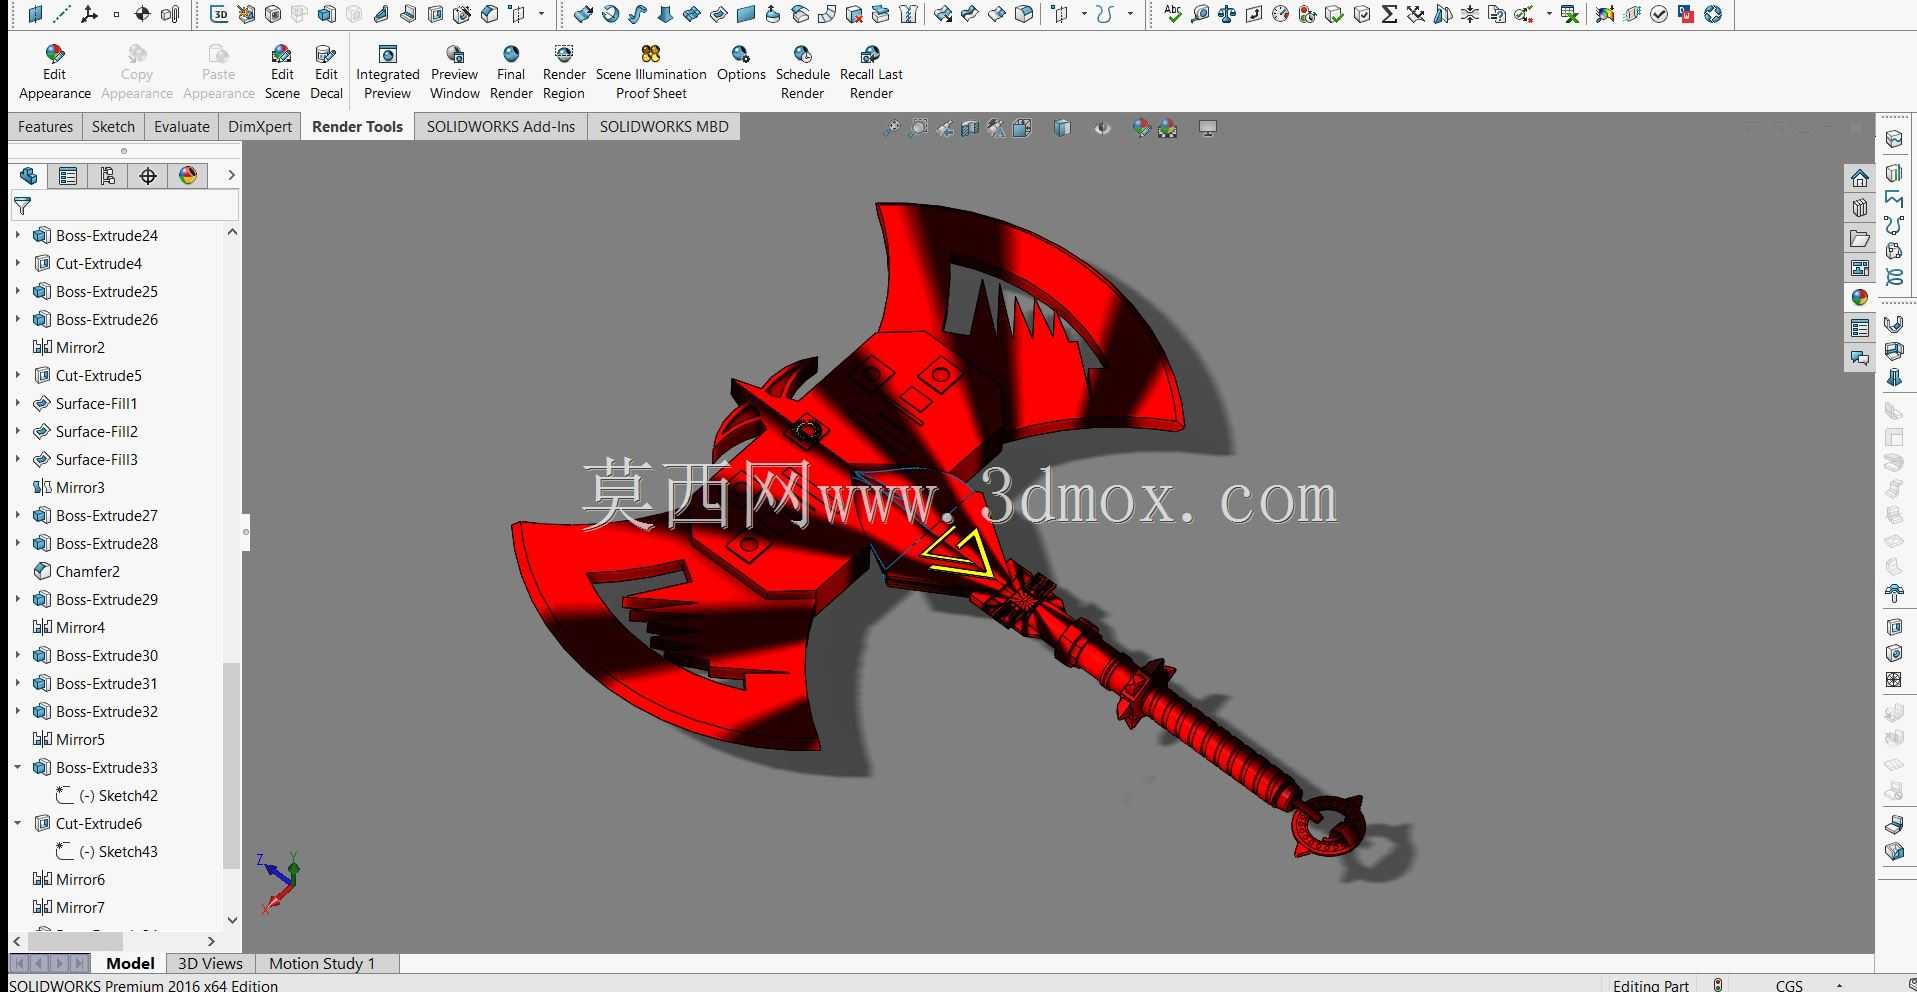
Task: Open Edit Decal tool
Action: click(x=326, y=72)
